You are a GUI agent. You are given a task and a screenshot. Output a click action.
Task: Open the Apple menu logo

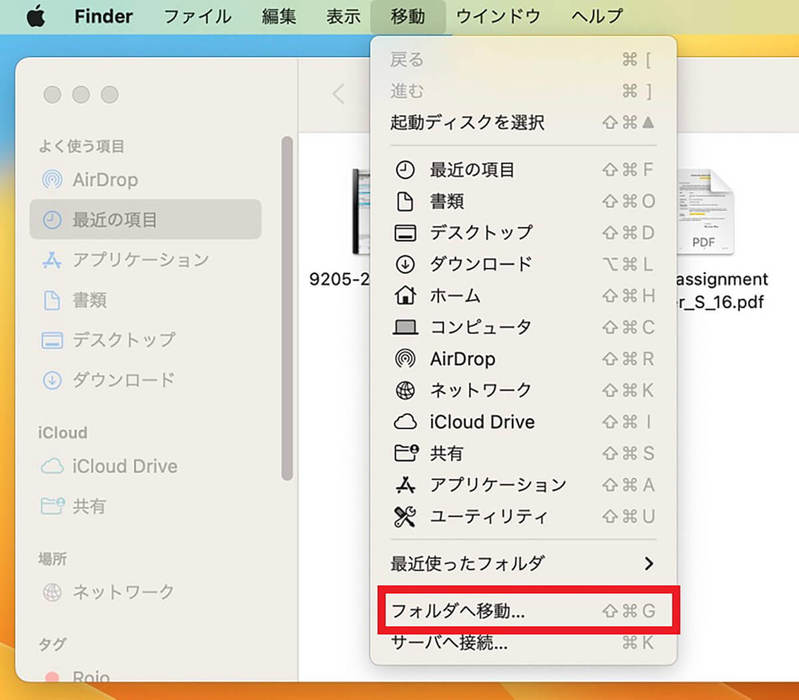(x=36, y=16)
